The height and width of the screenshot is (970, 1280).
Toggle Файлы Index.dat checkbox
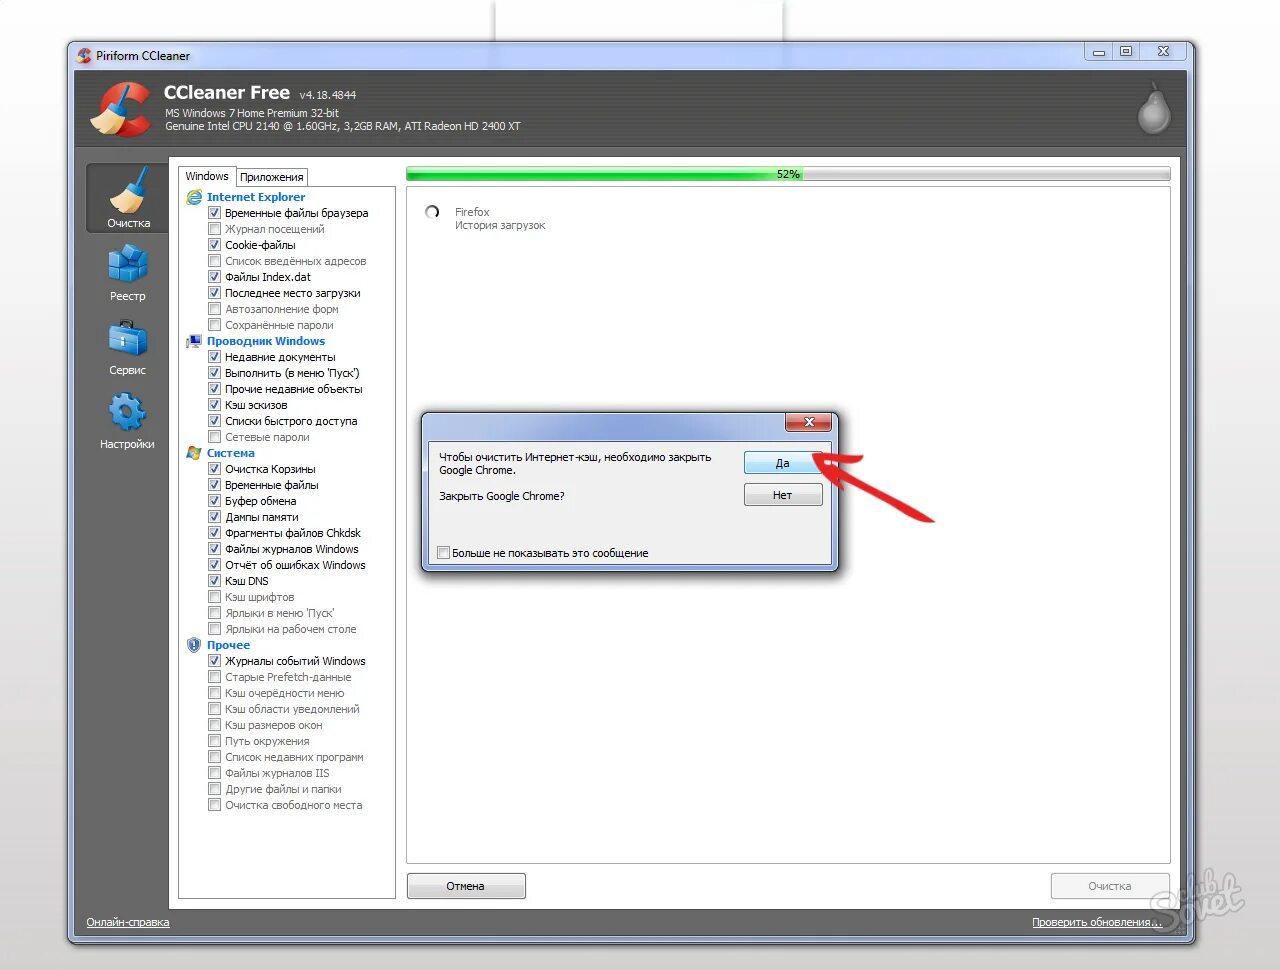click(x=214, y=277)
